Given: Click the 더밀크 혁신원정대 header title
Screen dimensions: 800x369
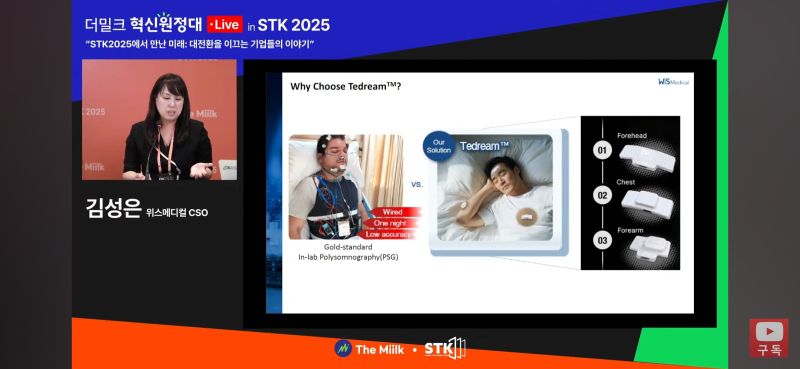Looking at the screenshot, I should point(144,24).
